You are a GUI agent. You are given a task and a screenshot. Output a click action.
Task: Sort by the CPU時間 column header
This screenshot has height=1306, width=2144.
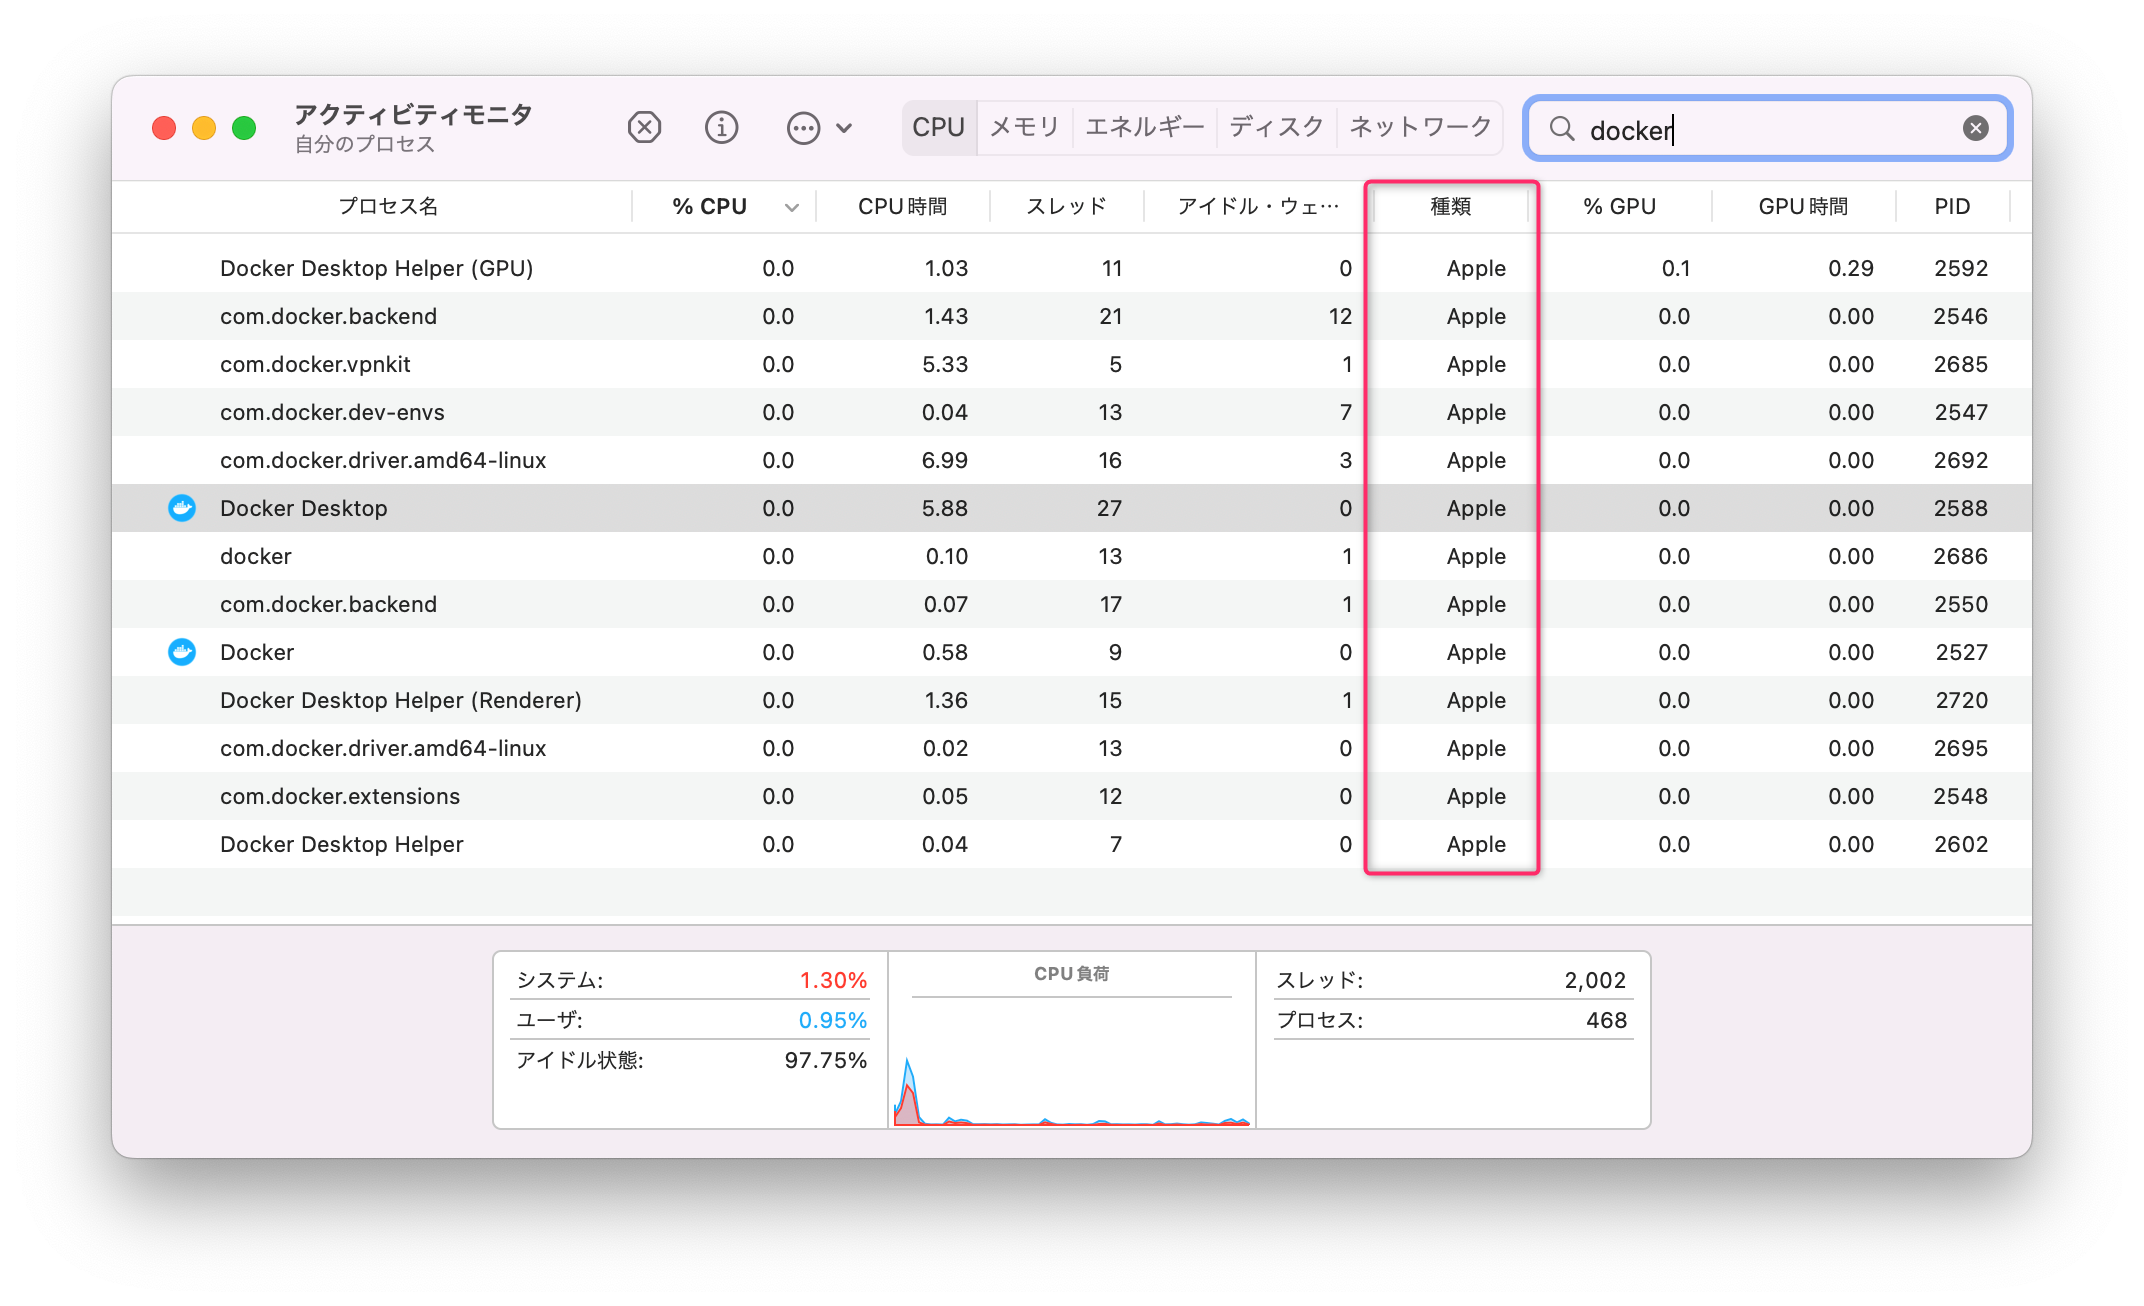[903, 206]
